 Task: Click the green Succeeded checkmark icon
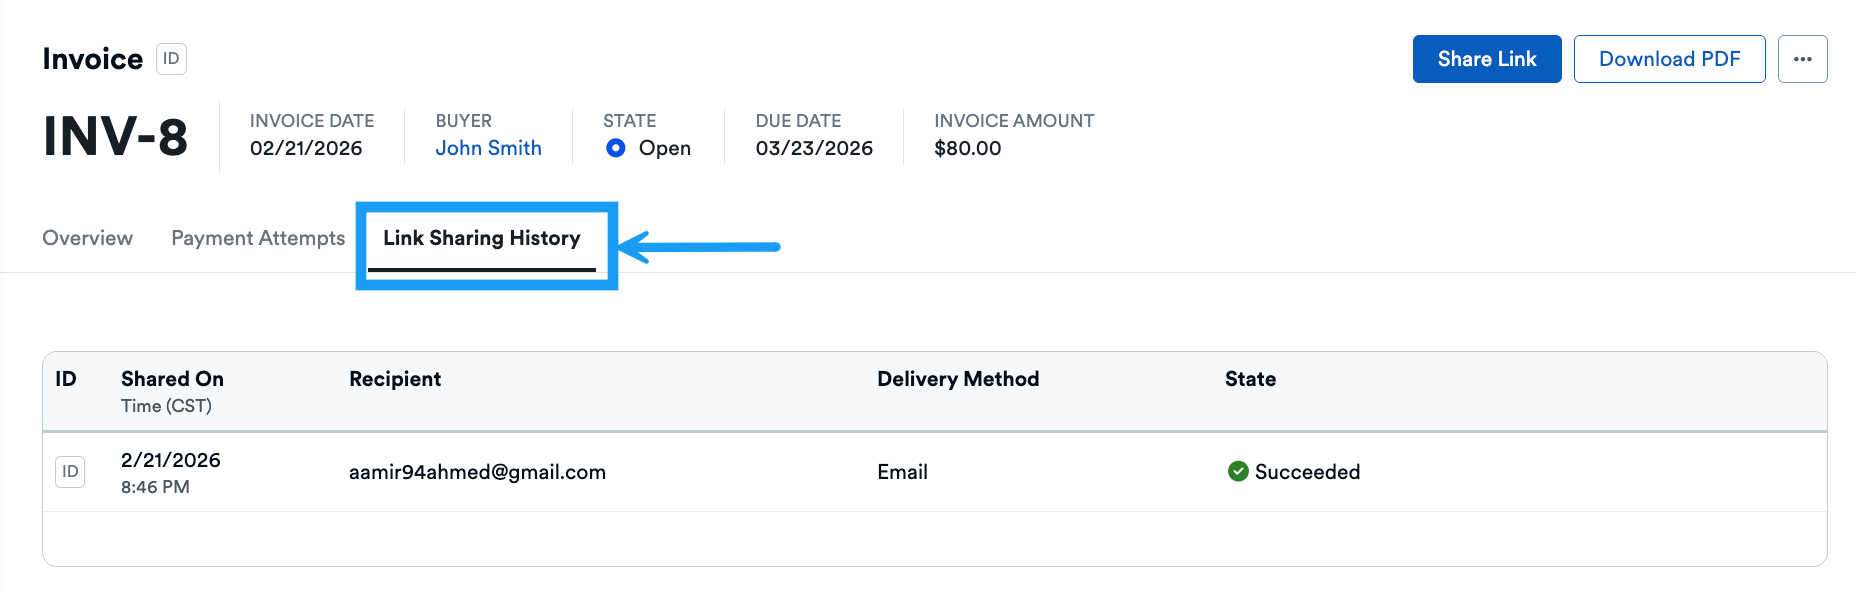1238,472
